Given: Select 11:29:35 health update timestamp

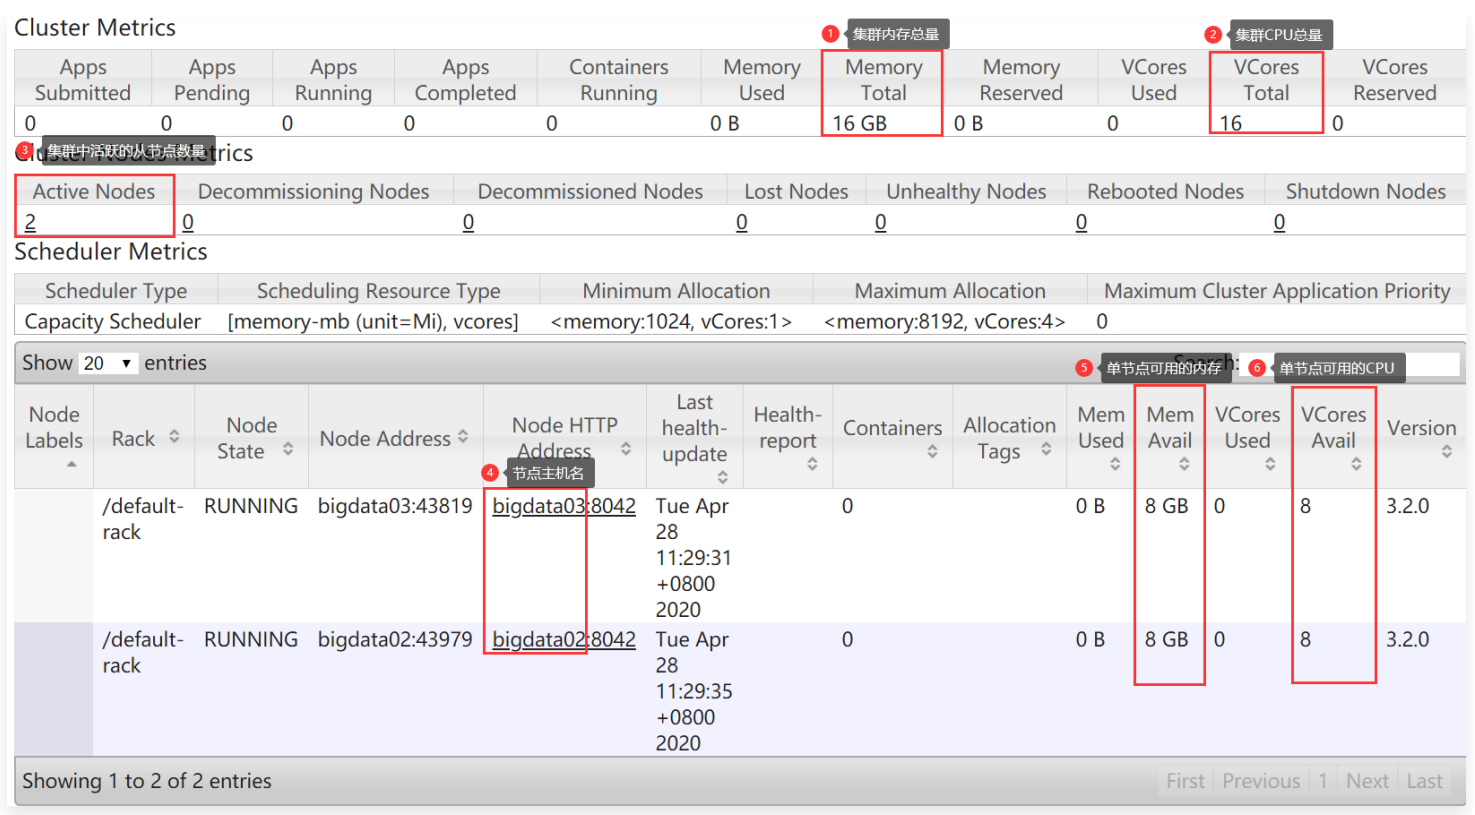Looking at the screenshot, I should click(x=694, y=691).
